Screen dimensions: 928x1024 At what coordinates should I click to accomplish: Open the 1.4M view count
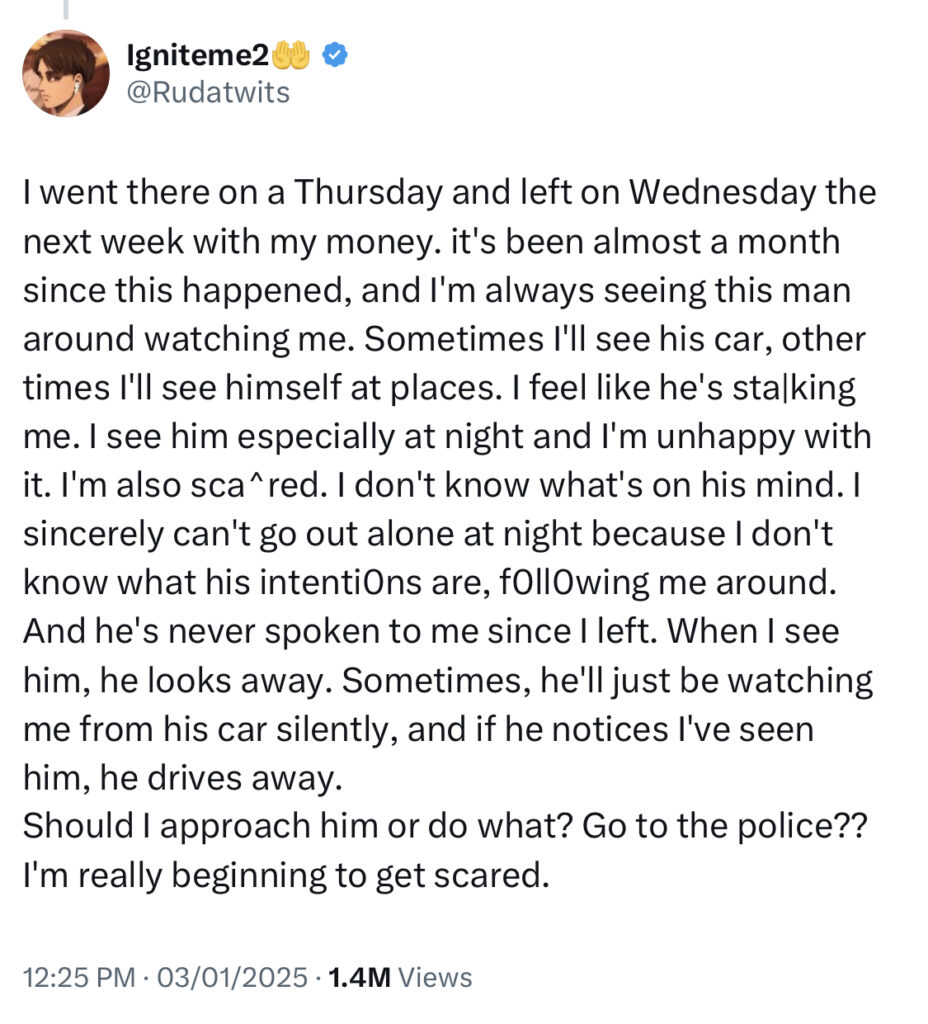tap(359, 978)
